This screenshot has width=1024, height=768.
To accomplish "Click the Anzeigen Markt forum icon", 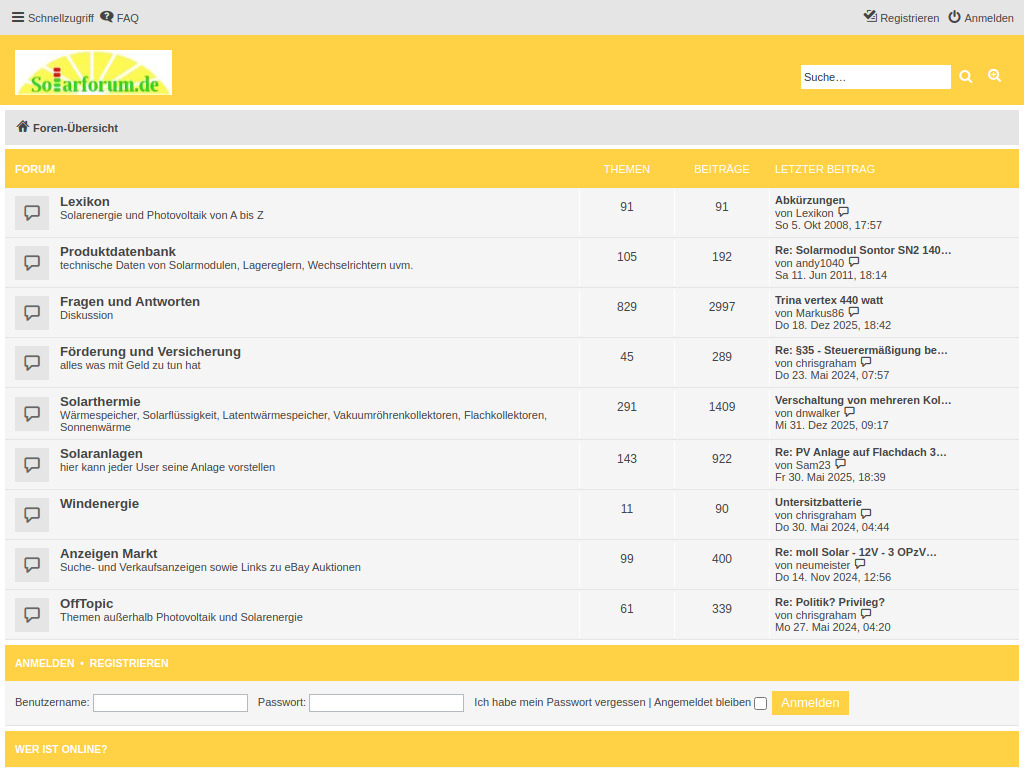I will pos(31,564).
